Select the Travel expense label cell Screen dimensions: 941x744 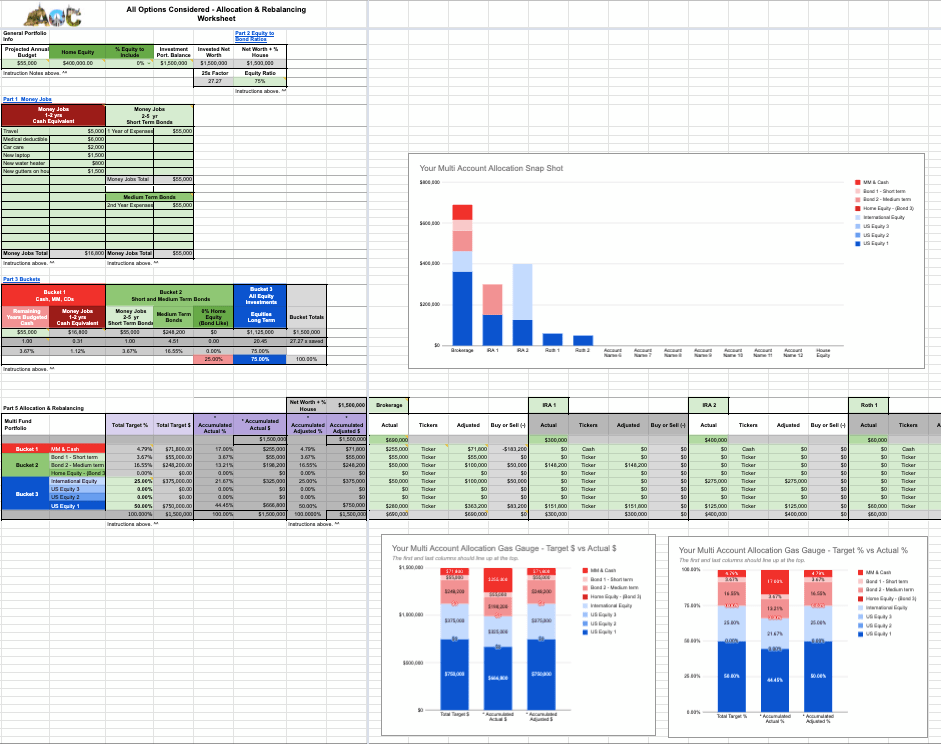click(x=40, y=131)
